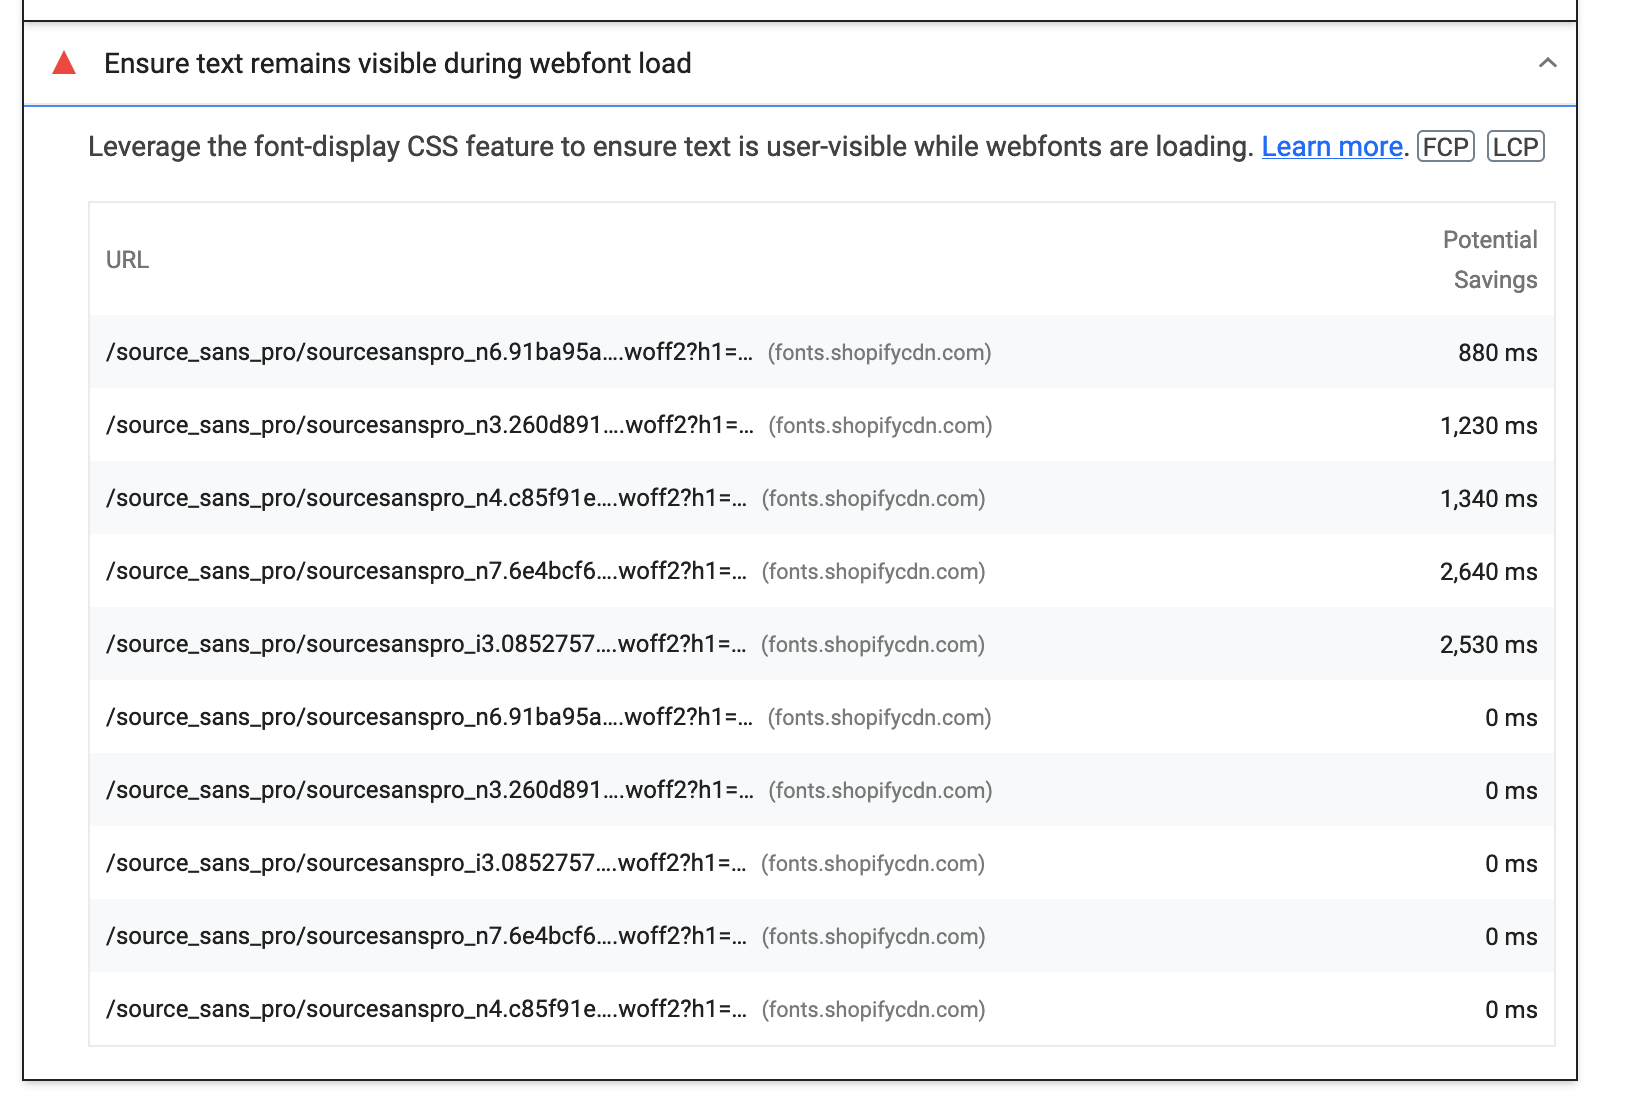Open sourcesanspro_n4 font URL with 1,340 ms
The height and width of the screenshot is (1104, 1650).
click(426, 499)
